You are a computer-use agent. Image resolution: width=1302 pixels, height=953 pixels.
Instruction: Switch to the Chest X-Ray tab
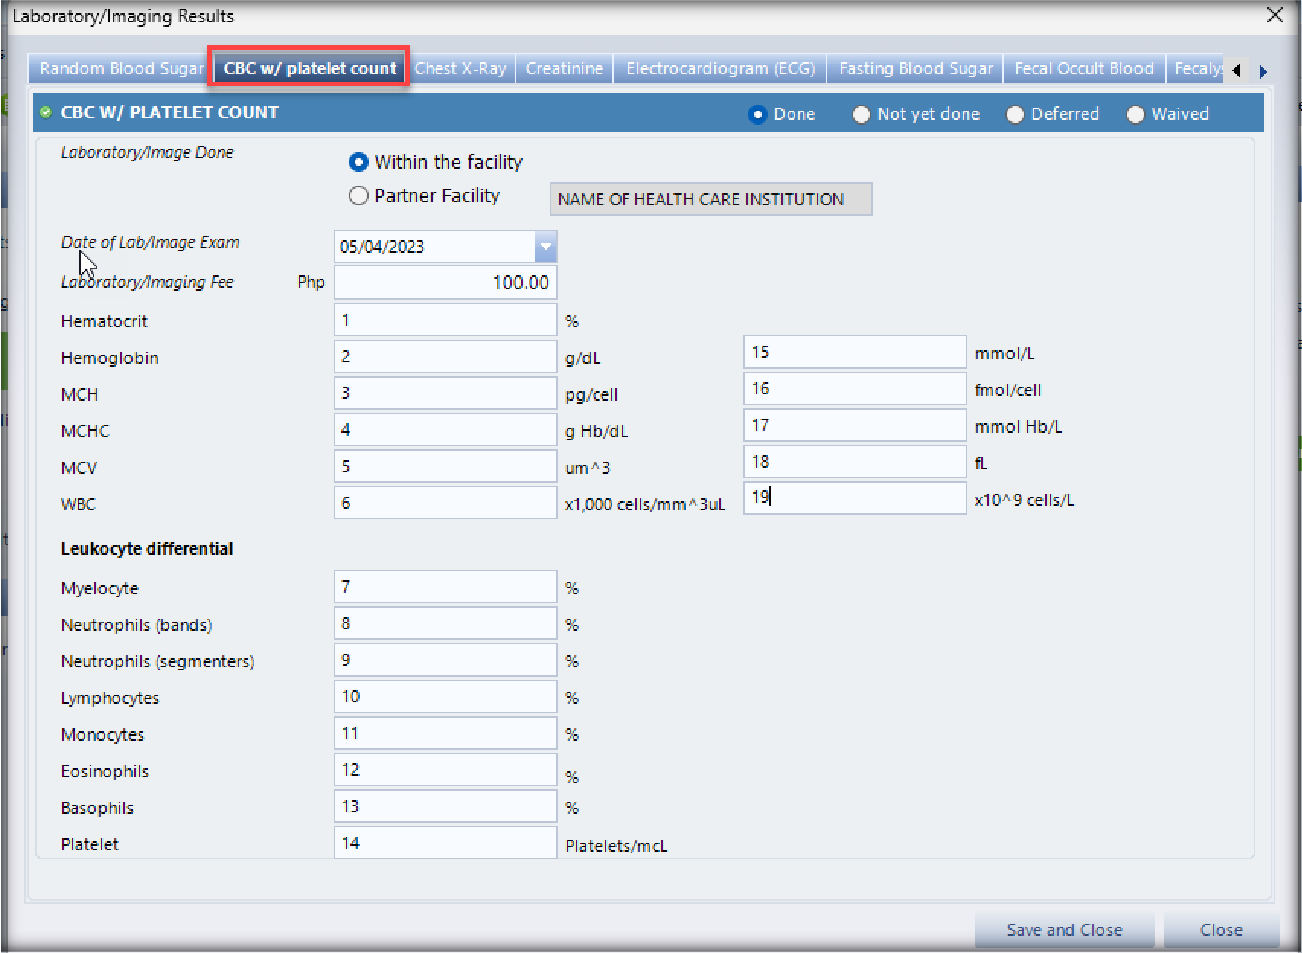pos(460,68)
